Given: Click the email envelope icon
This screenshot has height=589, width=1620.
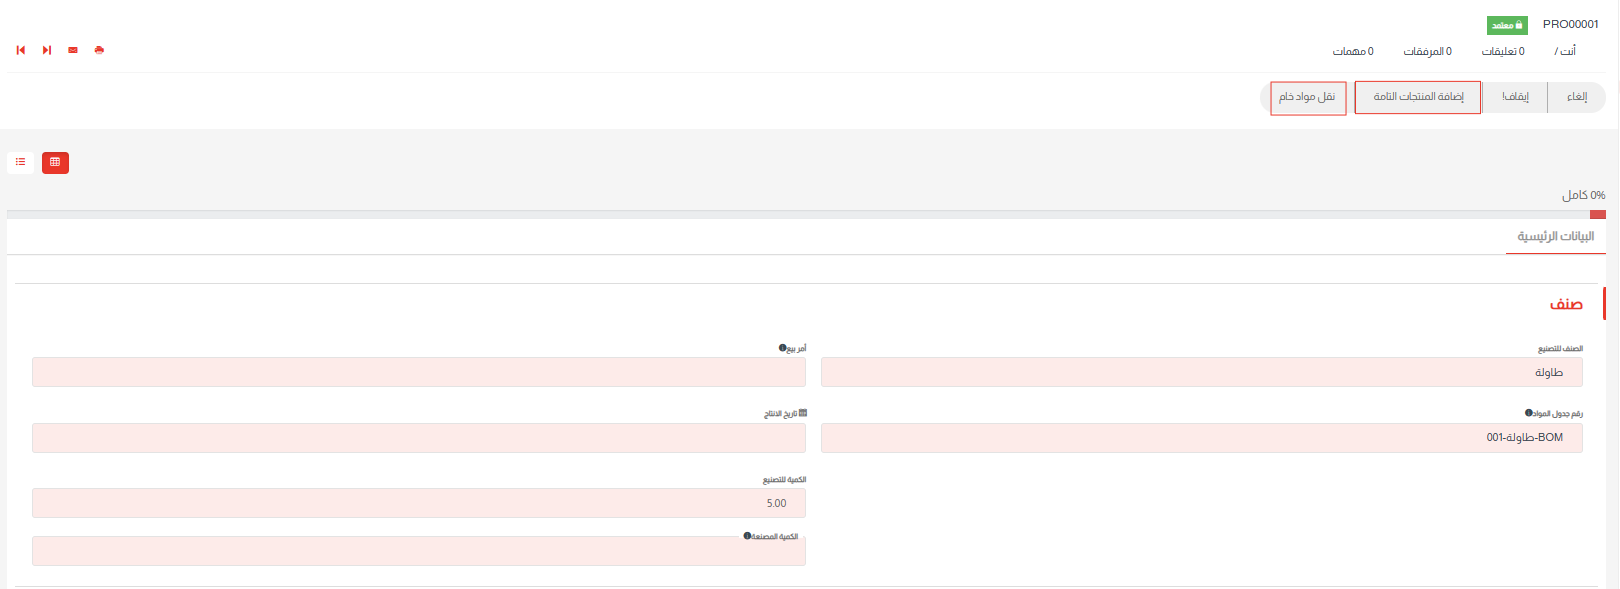Looking at the screenshot, I should click(73, 50).
